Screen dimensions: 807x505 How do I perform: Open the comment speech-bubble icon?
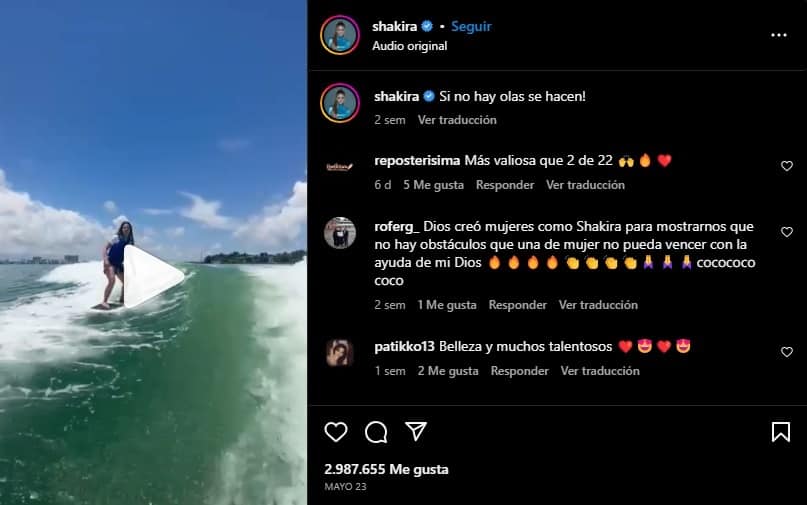pyautogui.click(x=376, y=432)
